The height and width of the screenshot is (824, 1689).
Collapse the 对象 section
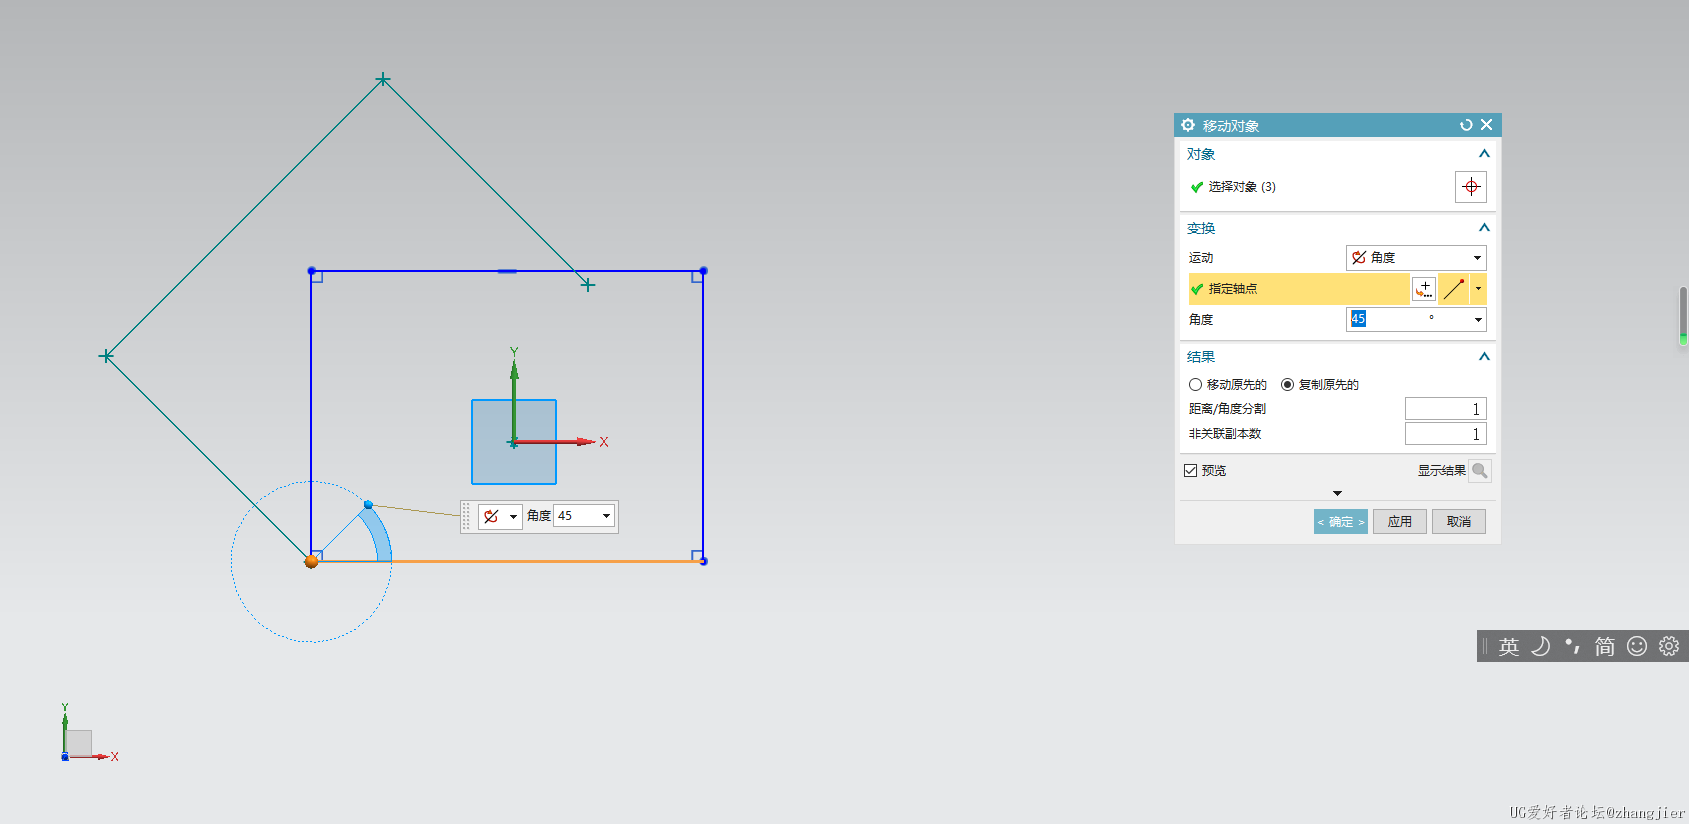pyautogui.click(x=1484, y=154)
